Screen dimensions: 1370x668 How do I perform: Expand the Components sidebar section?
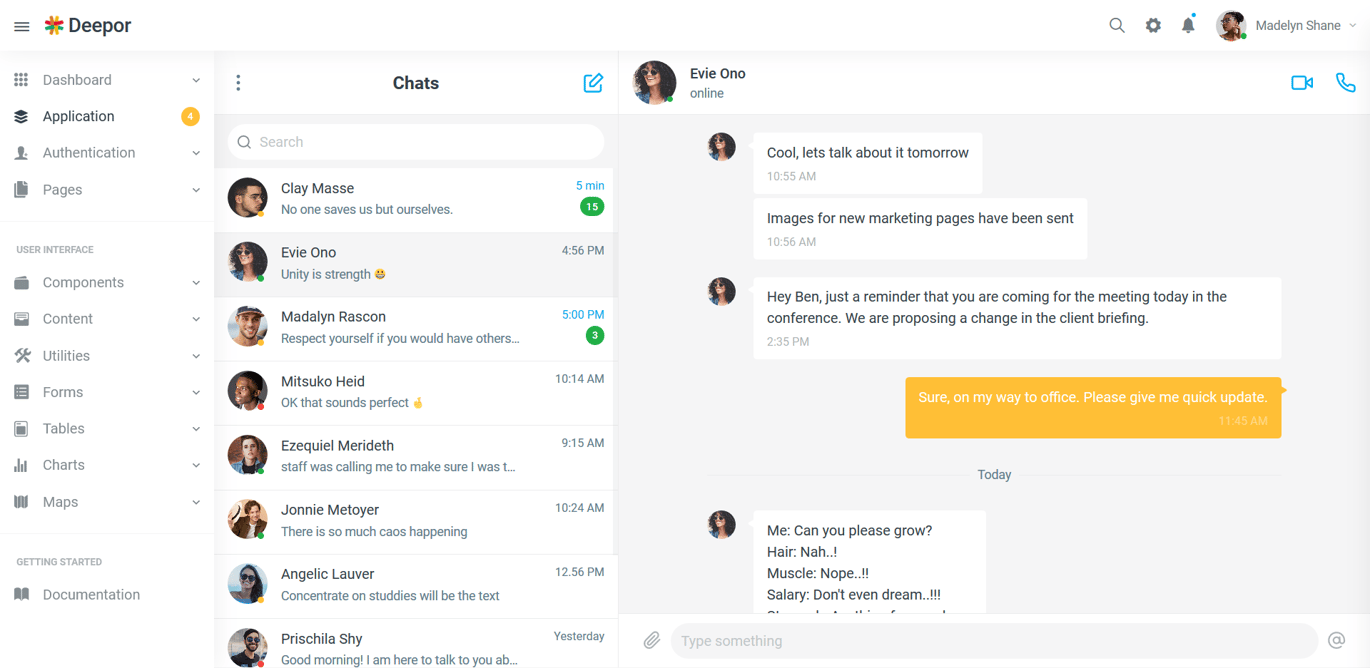coord(107,283)
